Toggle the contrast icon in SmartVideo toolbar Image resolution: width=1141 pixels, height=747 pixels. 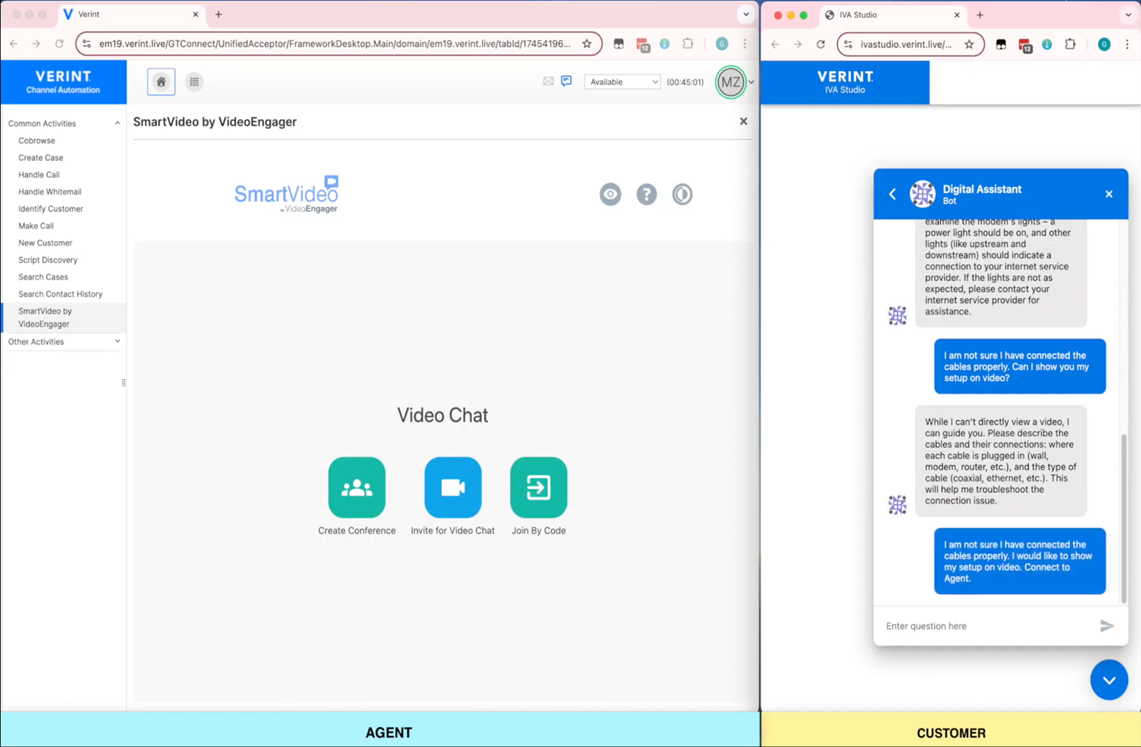[x=682, y=194]
